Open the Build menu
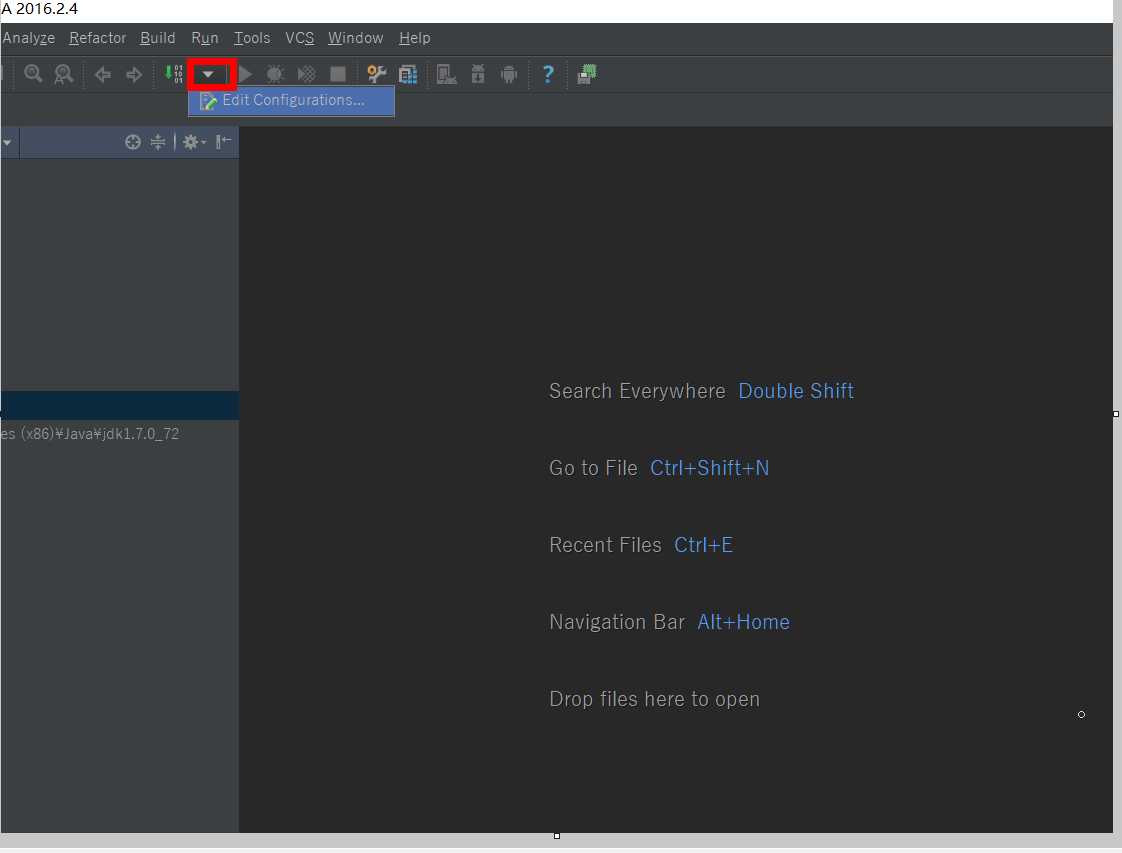The image size is (1122, 853). tap(157, 38)
